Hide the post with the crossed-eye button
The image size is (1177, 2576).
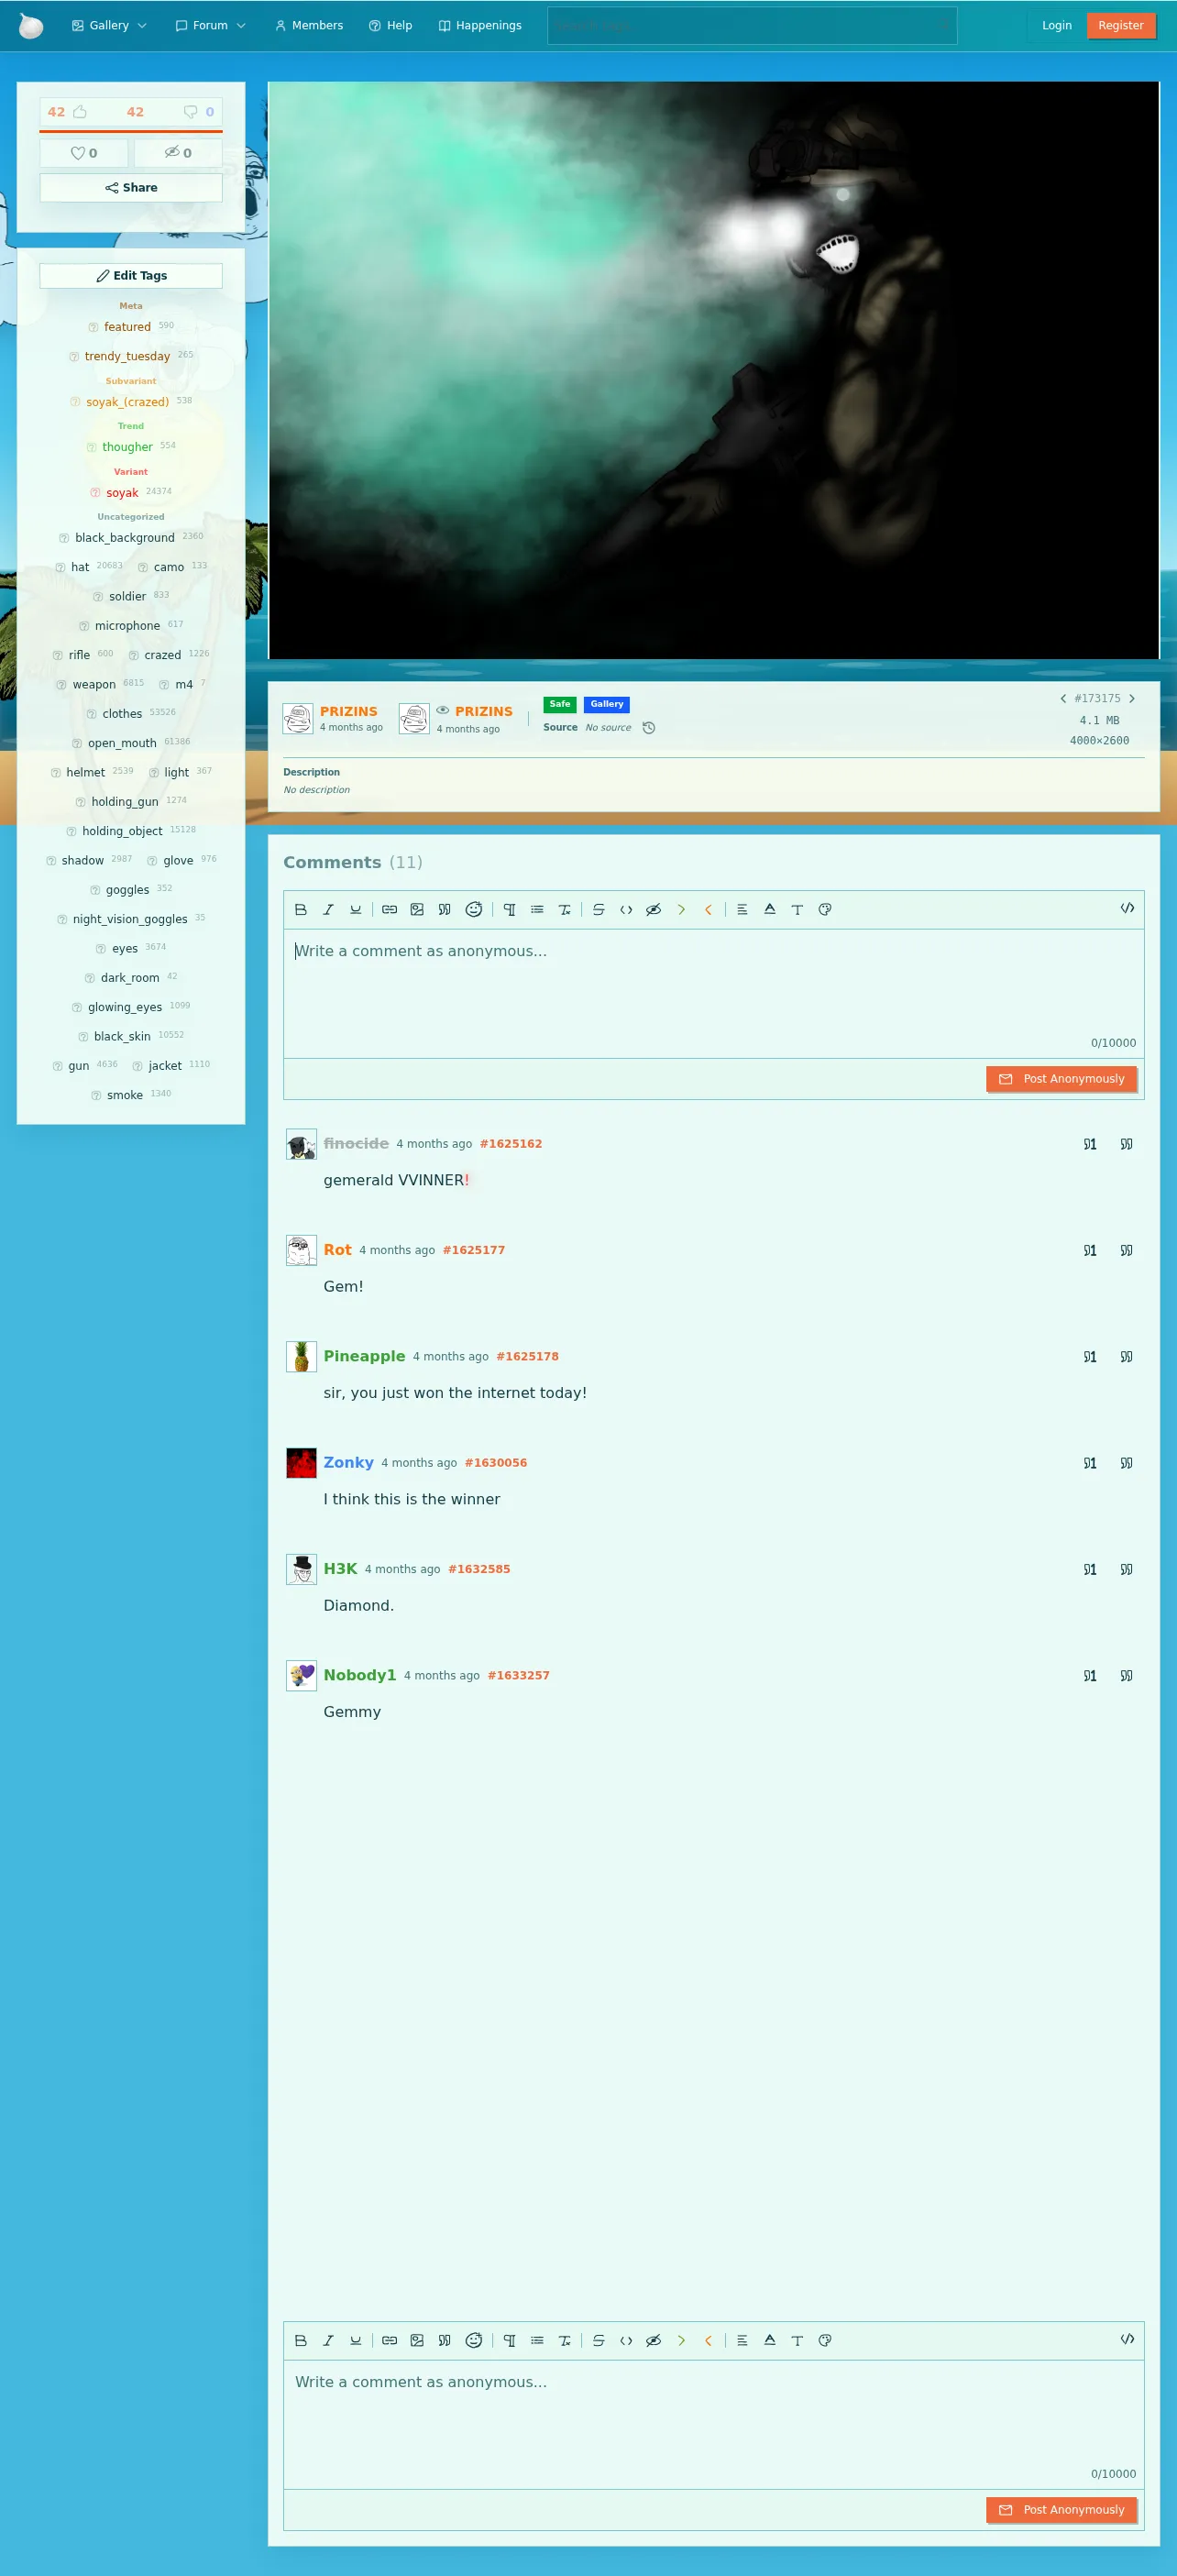click(x=178, y=153)
